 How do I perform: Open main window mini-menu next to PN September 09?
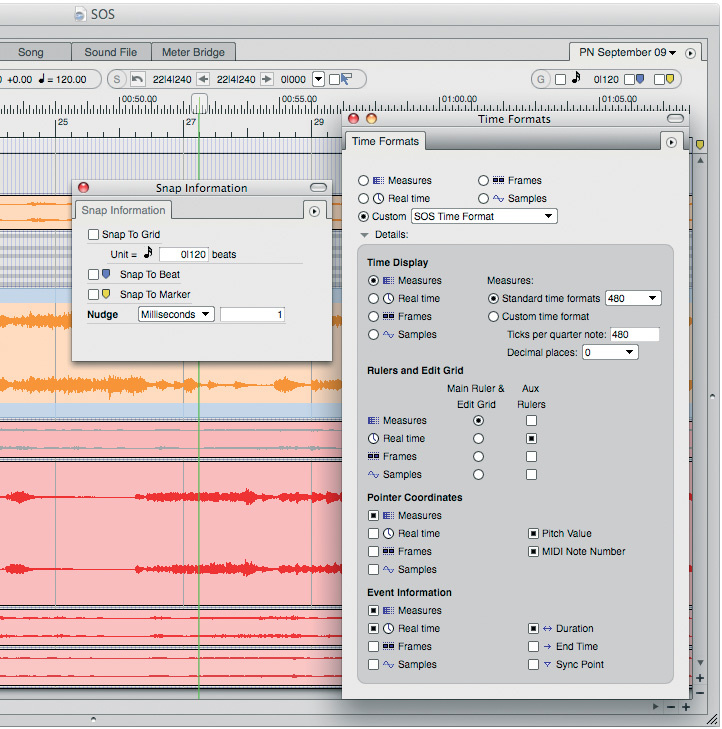point(690,53)
